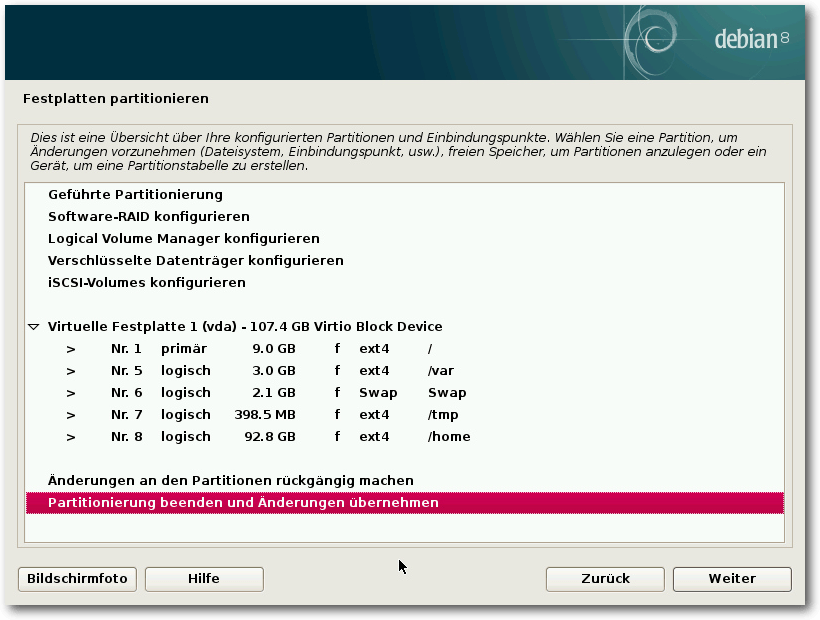Select Software-RAID konfigurieren entry

click(x=405, y=216)
